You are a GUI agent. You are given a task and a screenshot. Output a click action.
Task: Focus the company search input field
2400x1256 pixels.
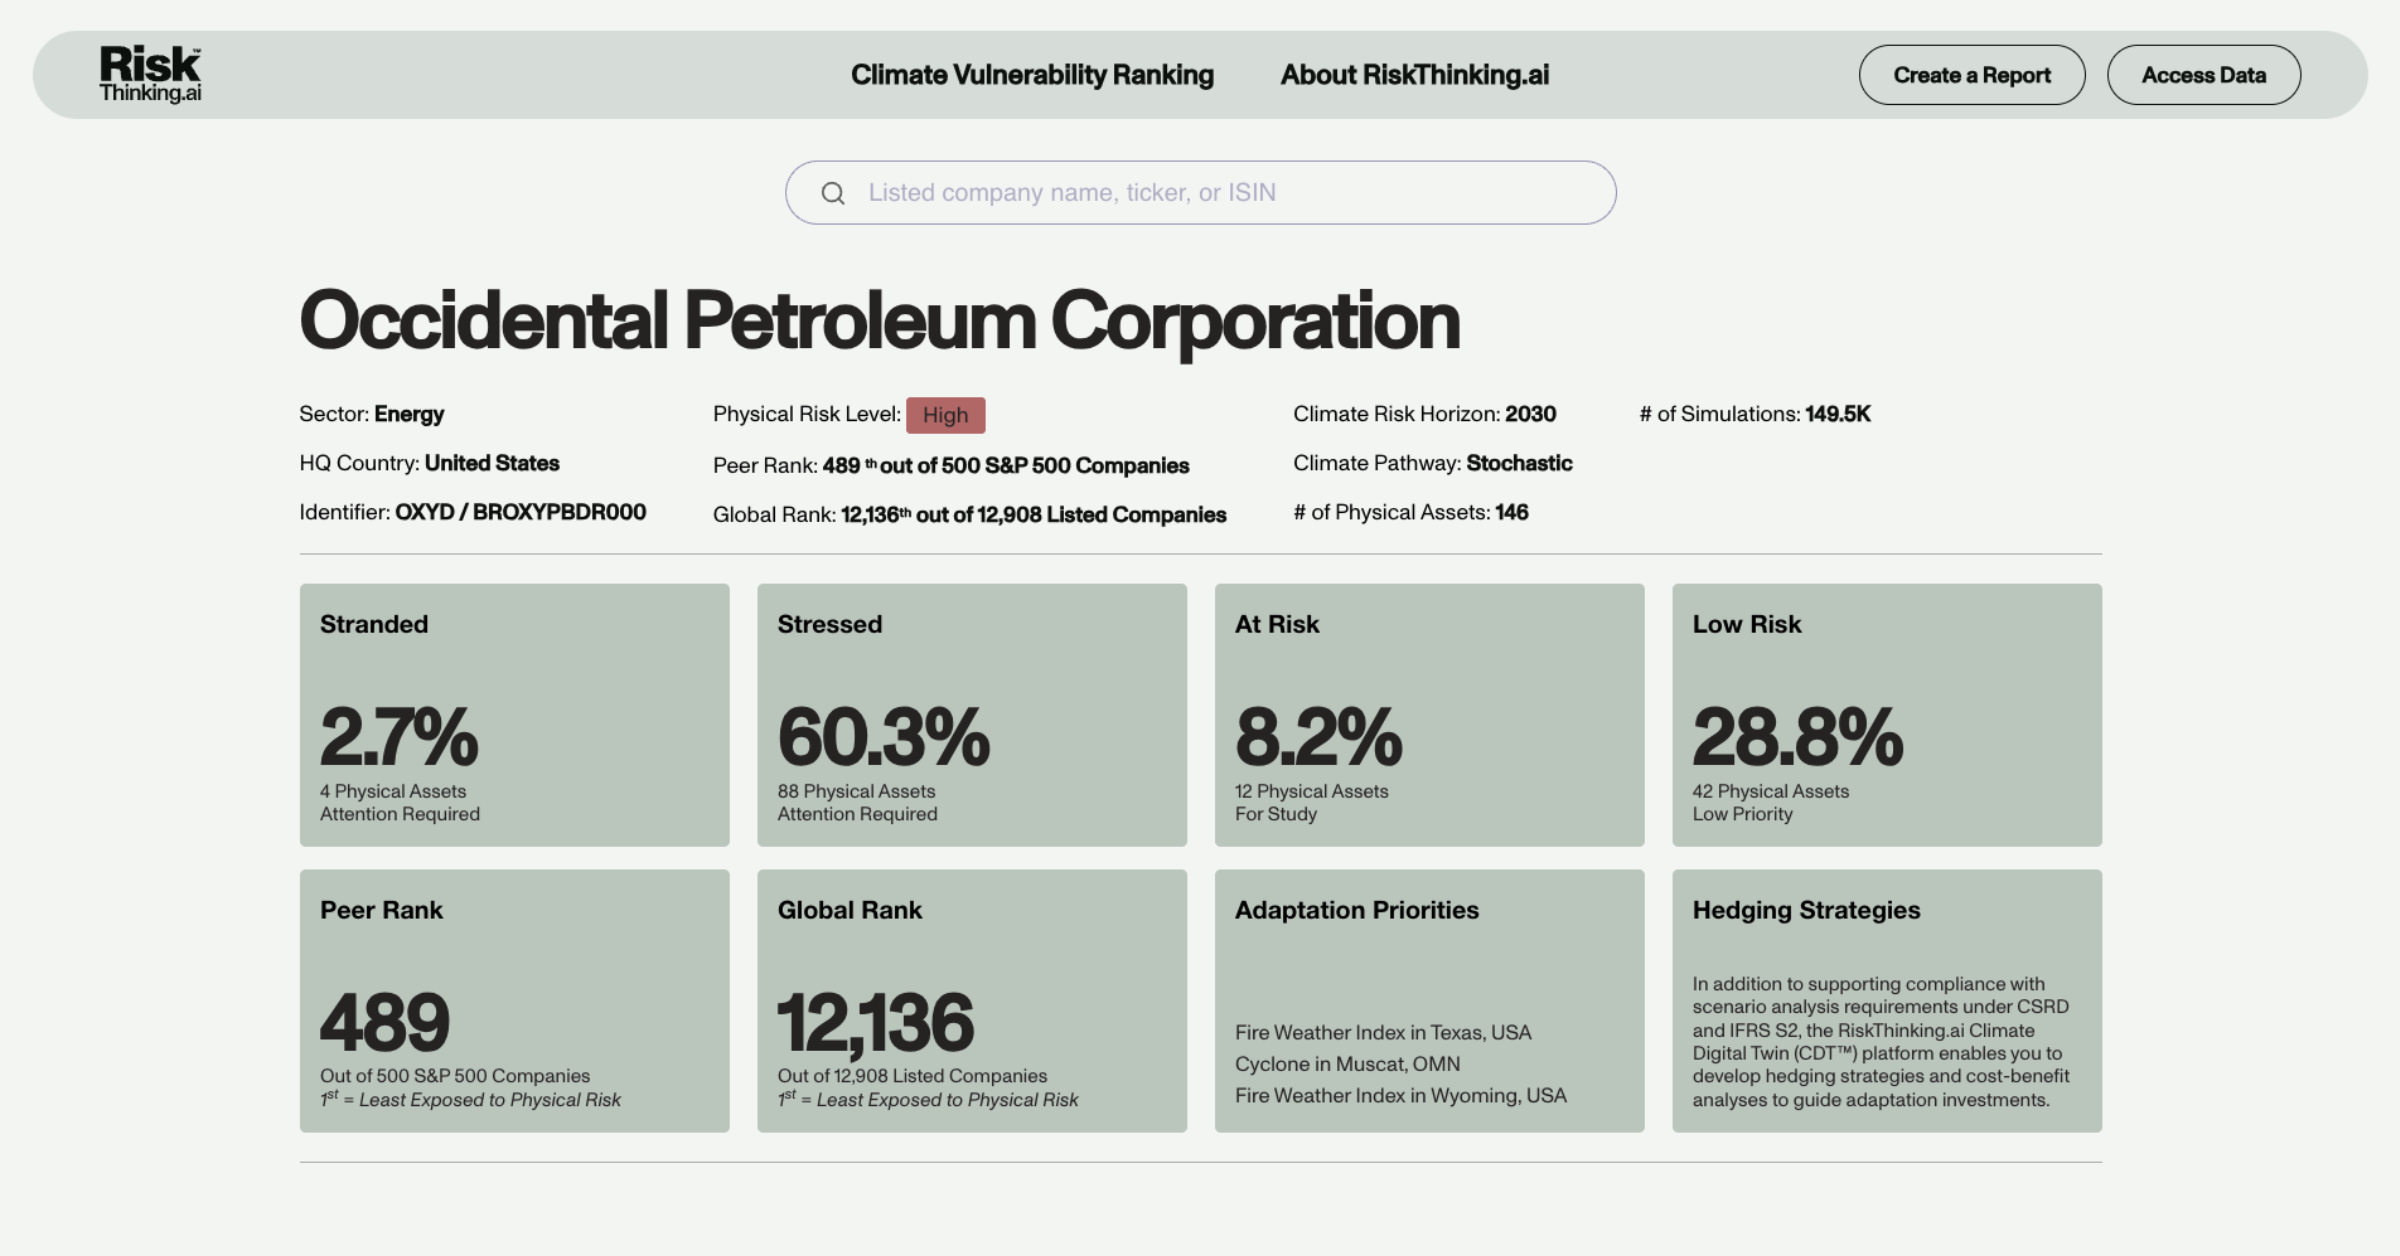click(x=1200, y=193)
